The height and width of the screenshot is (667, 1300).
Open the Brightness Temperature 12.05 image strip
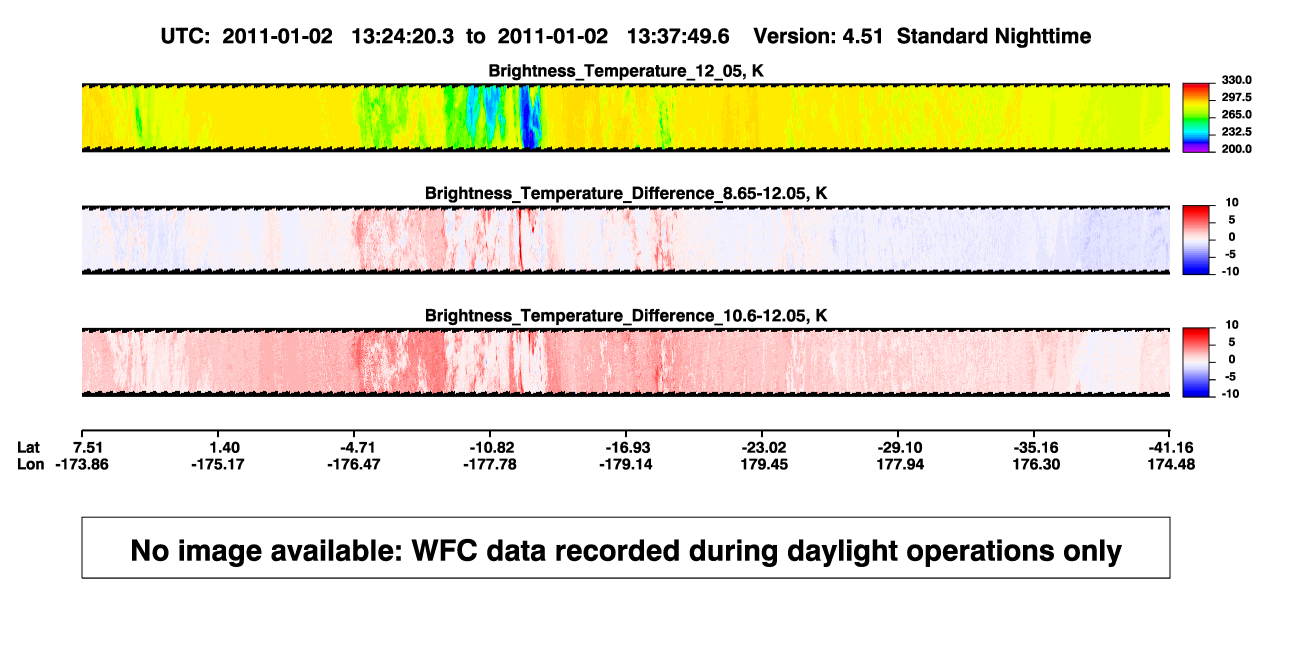[626, 118]
